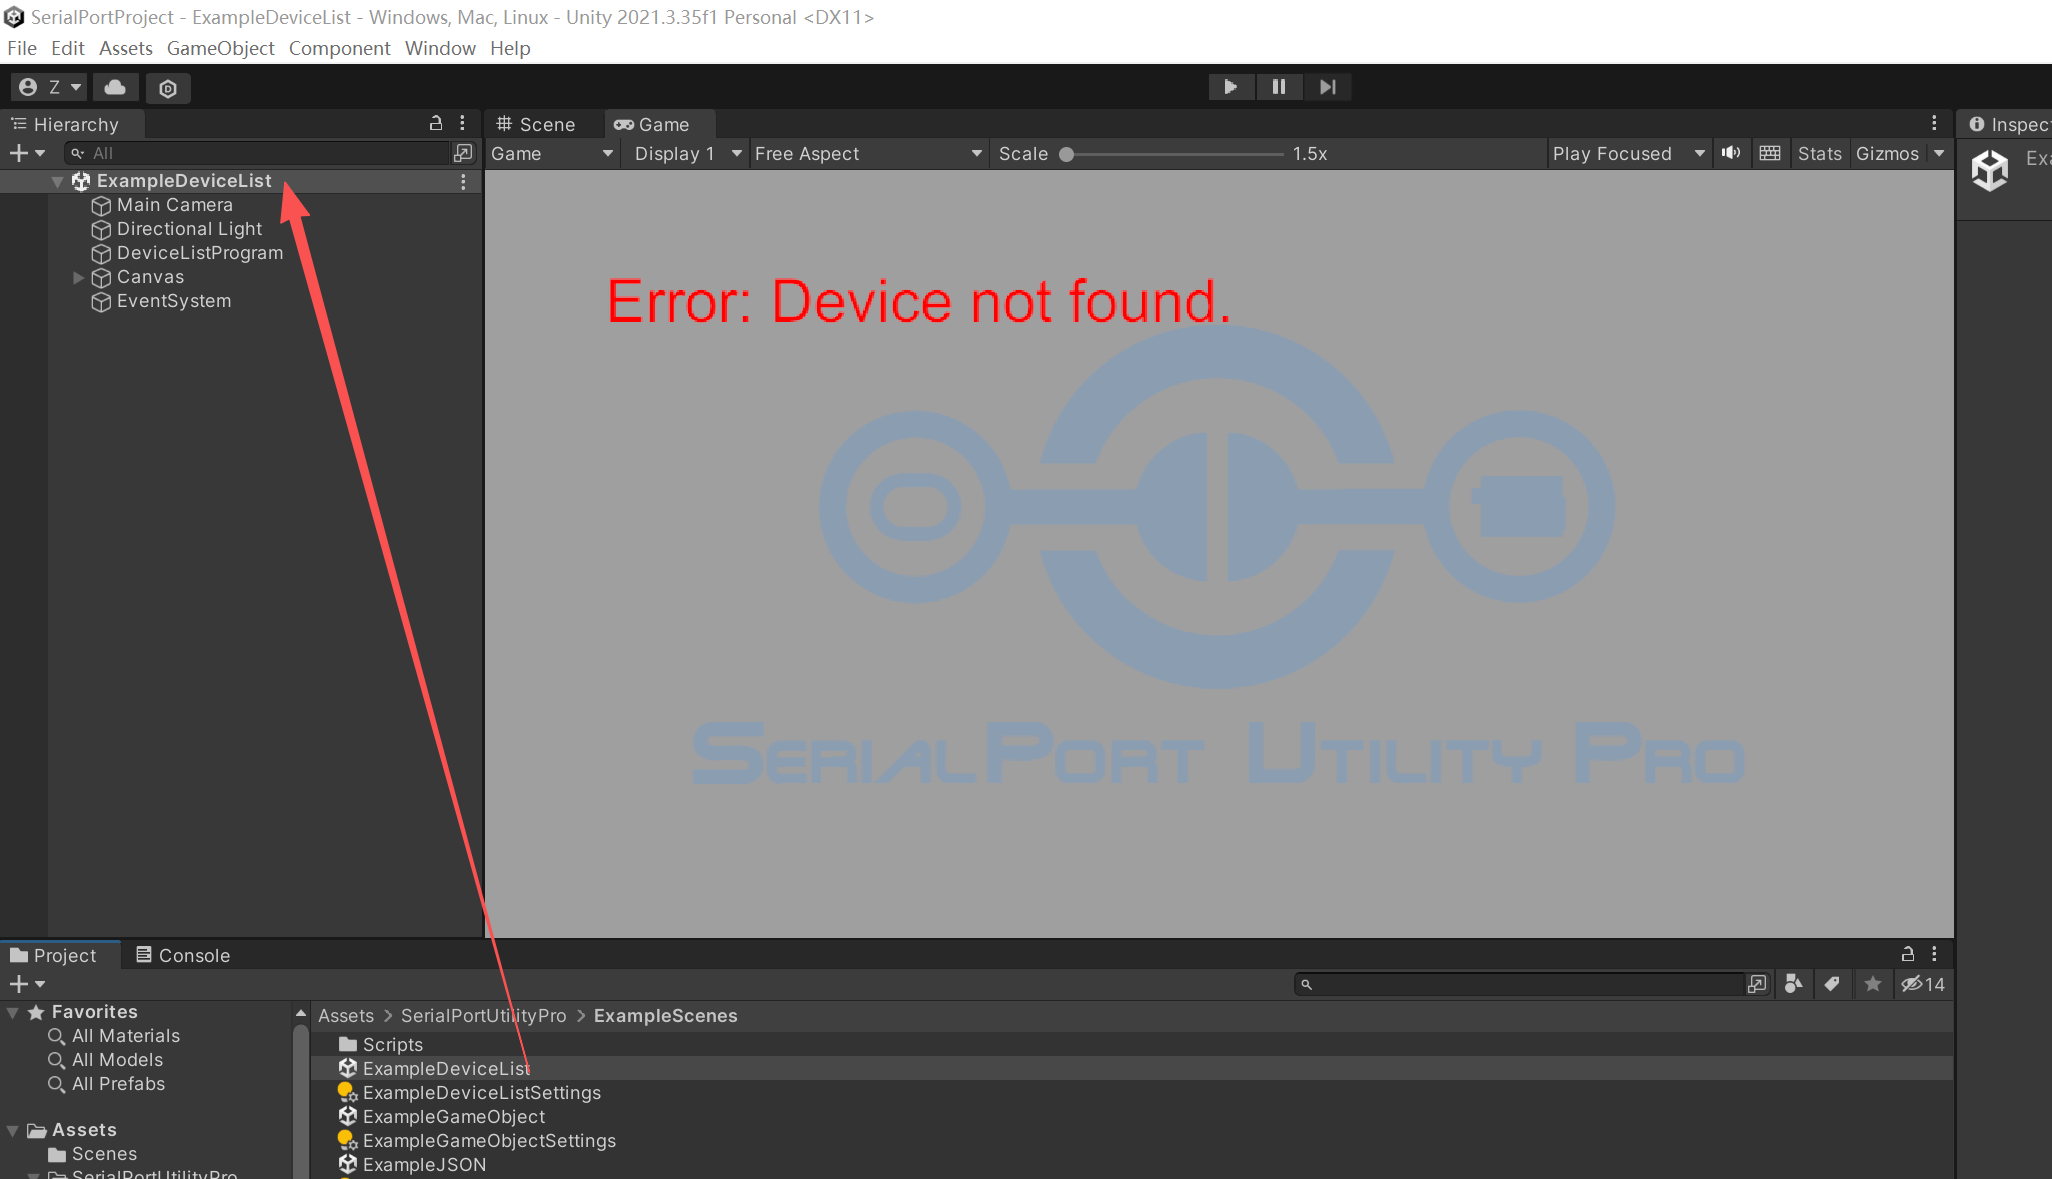2052x1179 pixels.
Task: Open Hierarchy panel options menu
Action: pyautogui.click(x=462, y=123)
